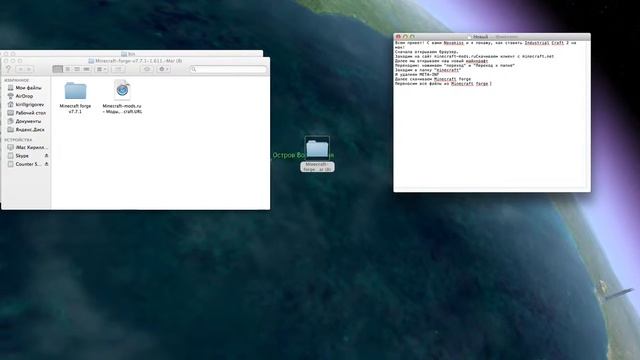Zoom the text editor window
This screenshot has height=360, width=640.
coord(412,37)
